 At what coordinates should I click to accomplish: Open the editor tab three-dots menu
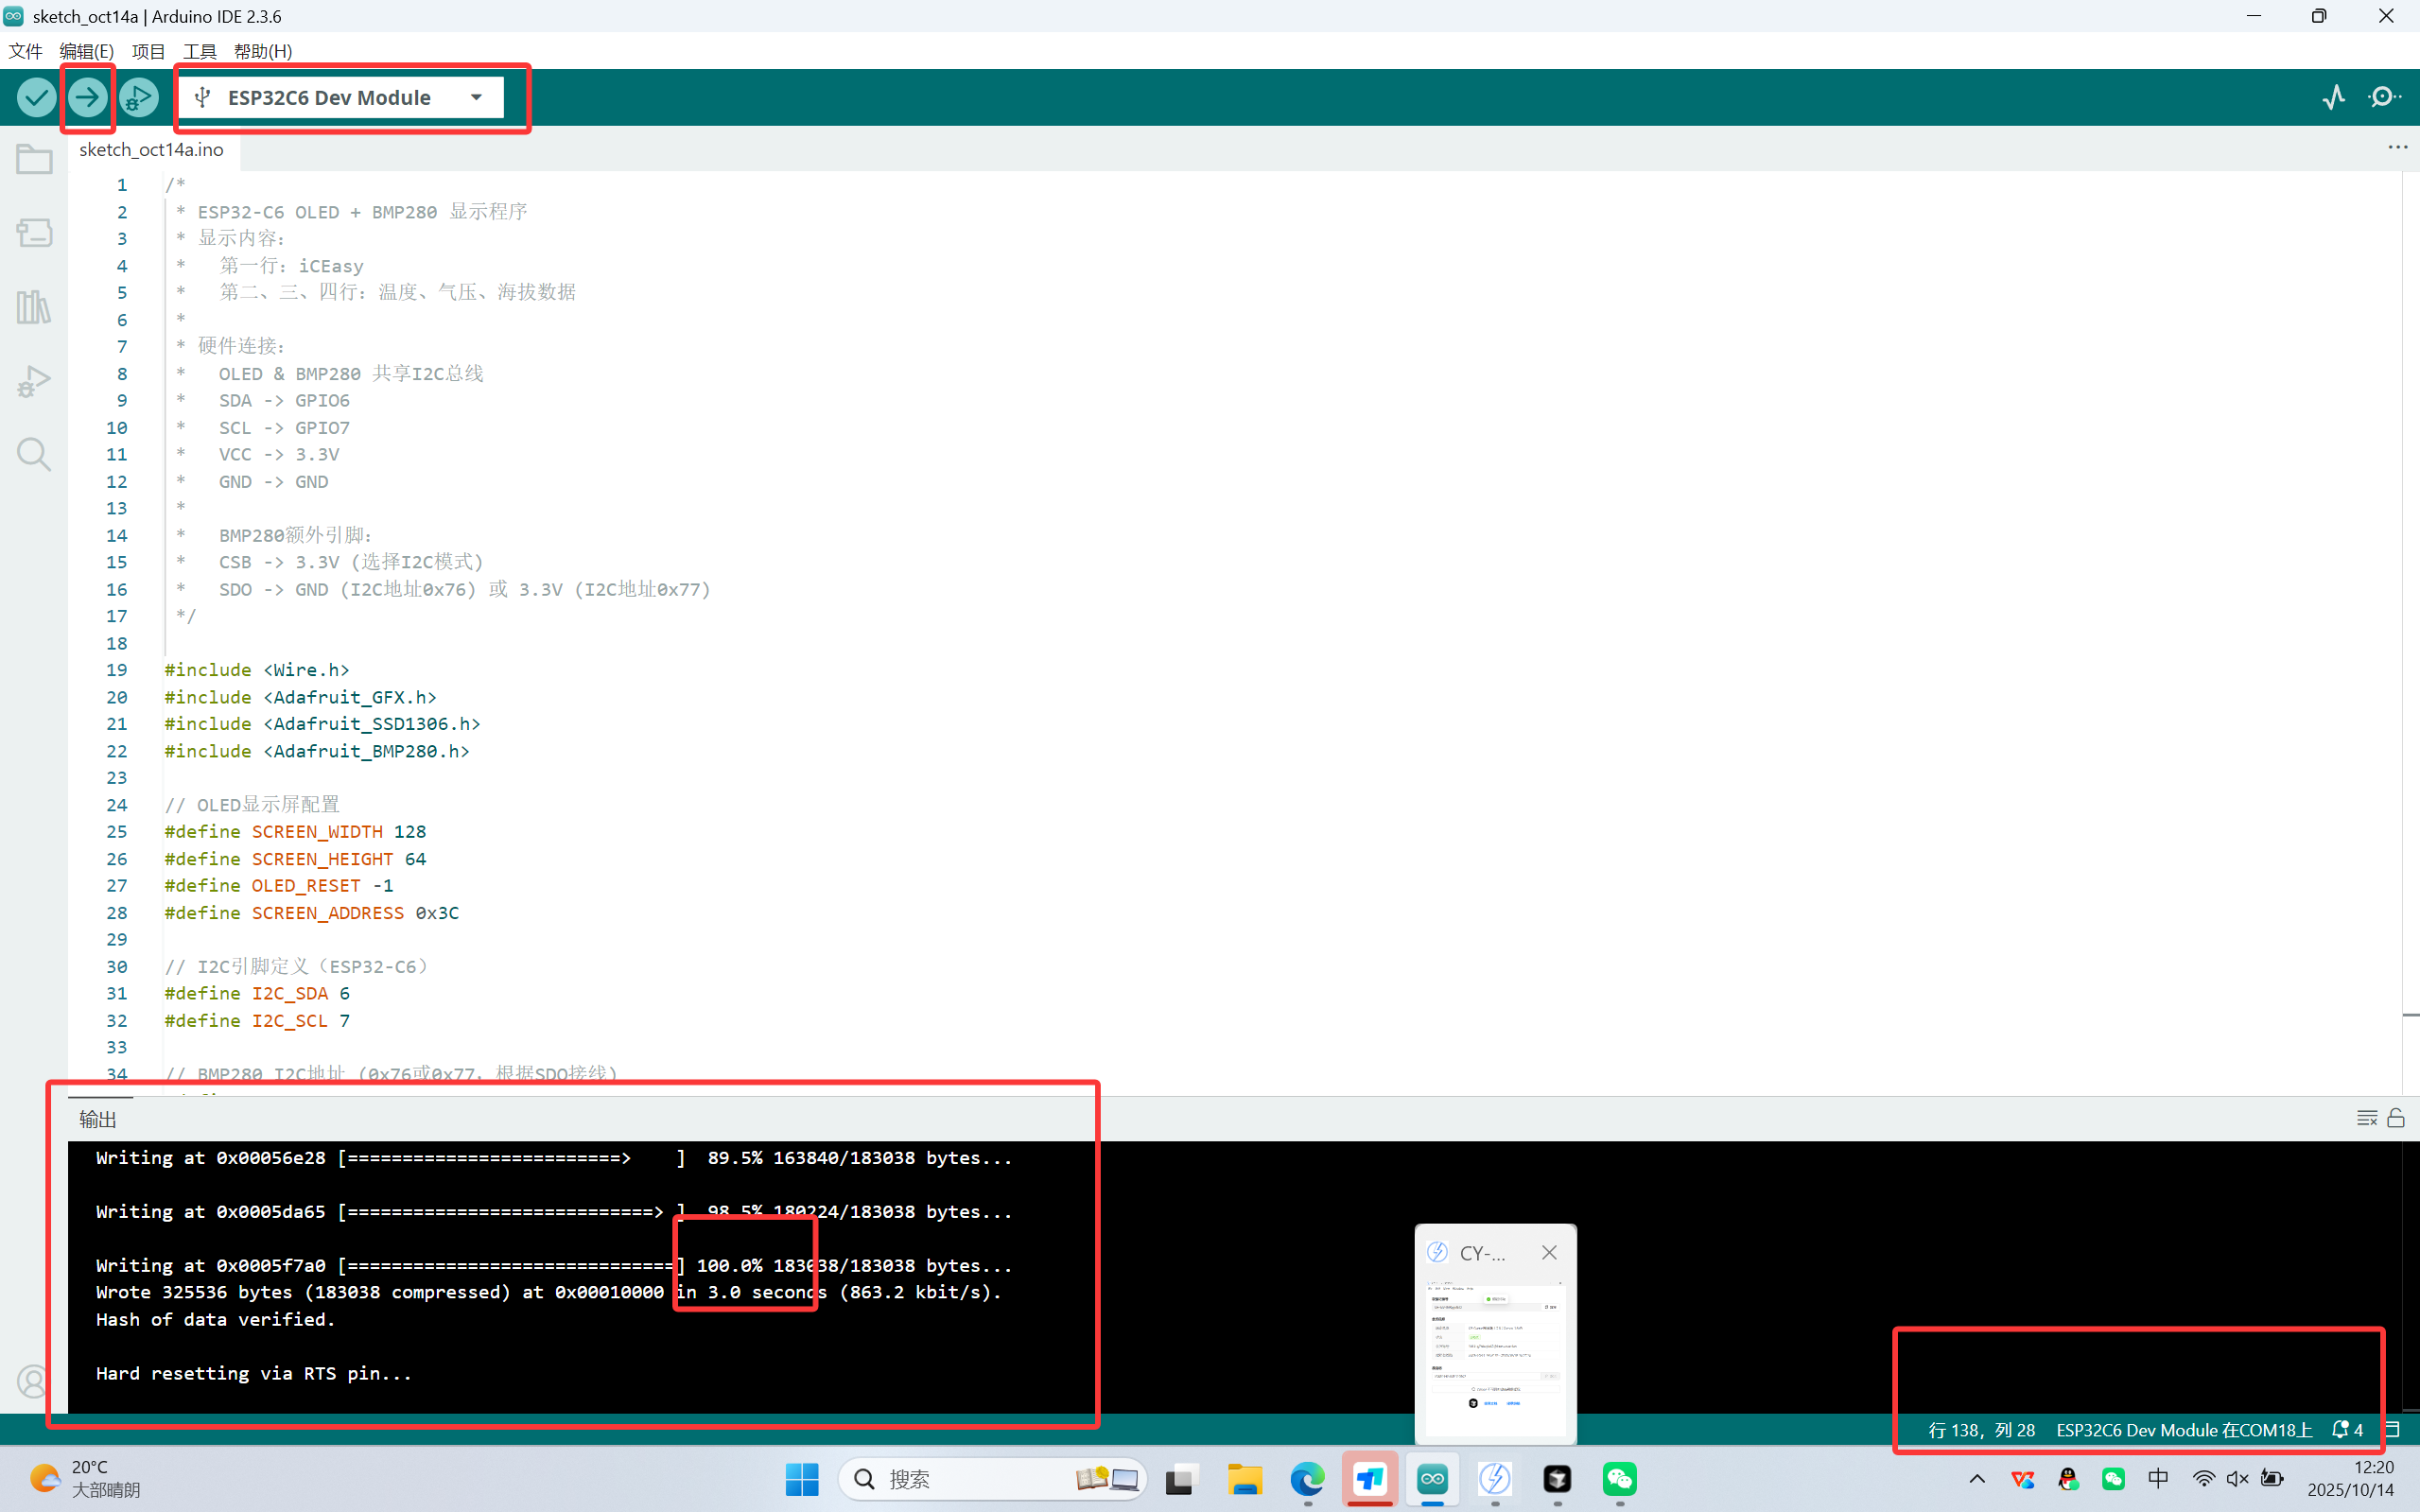click(x=2397, y=147)
